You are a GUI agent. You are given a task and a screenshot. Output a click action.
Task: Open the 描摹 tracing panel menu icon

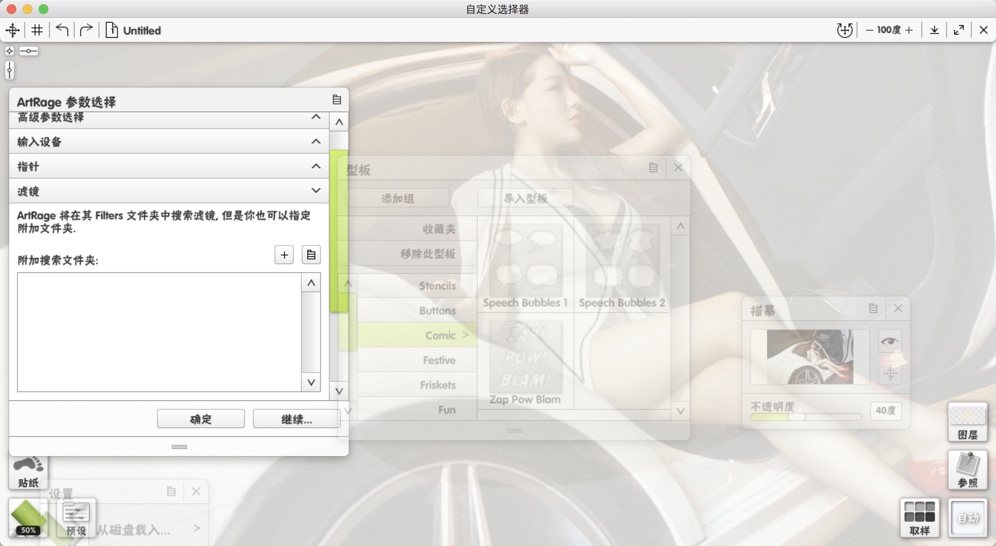tap(873, 309)
